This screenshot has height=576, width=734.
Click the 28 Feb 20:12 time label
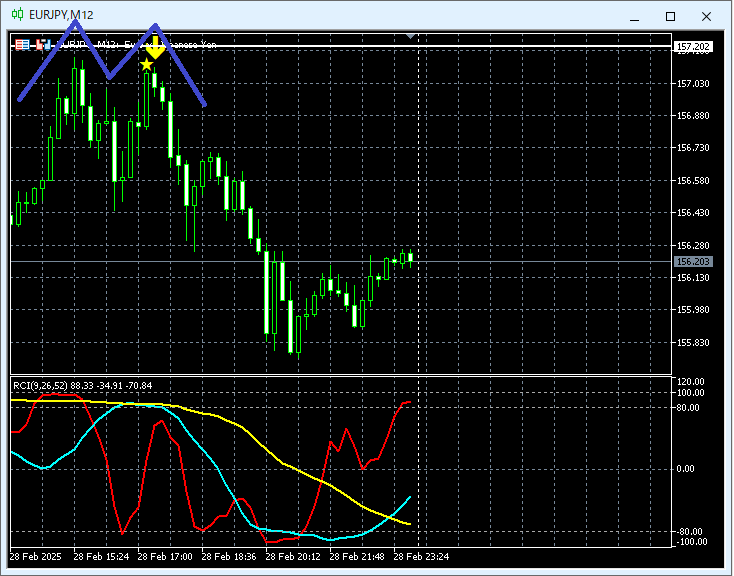tap(293, 557)
